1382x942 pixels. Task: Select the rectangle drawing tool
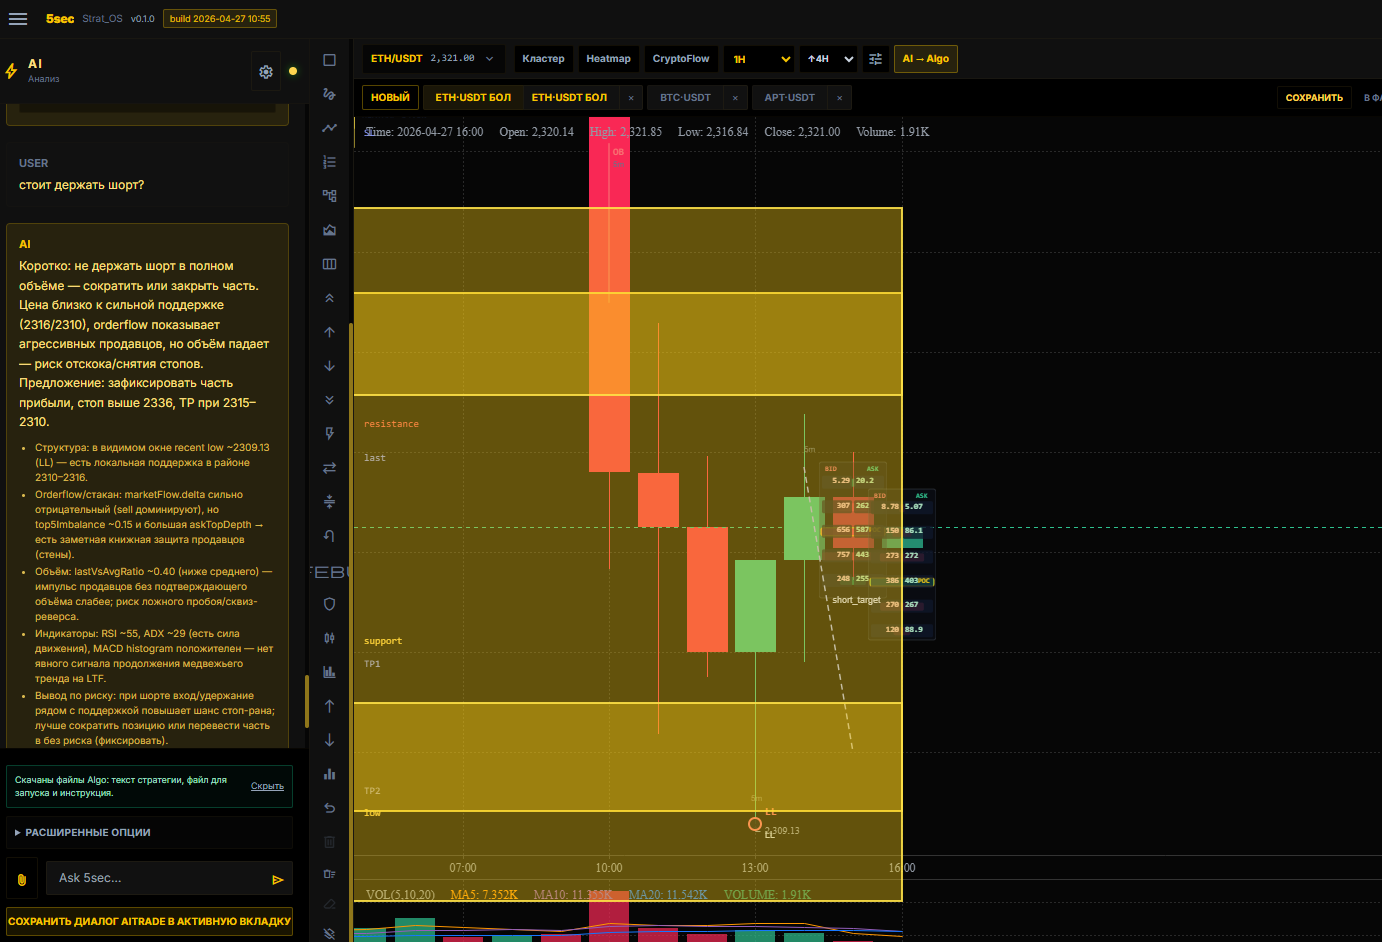[329, 59]
